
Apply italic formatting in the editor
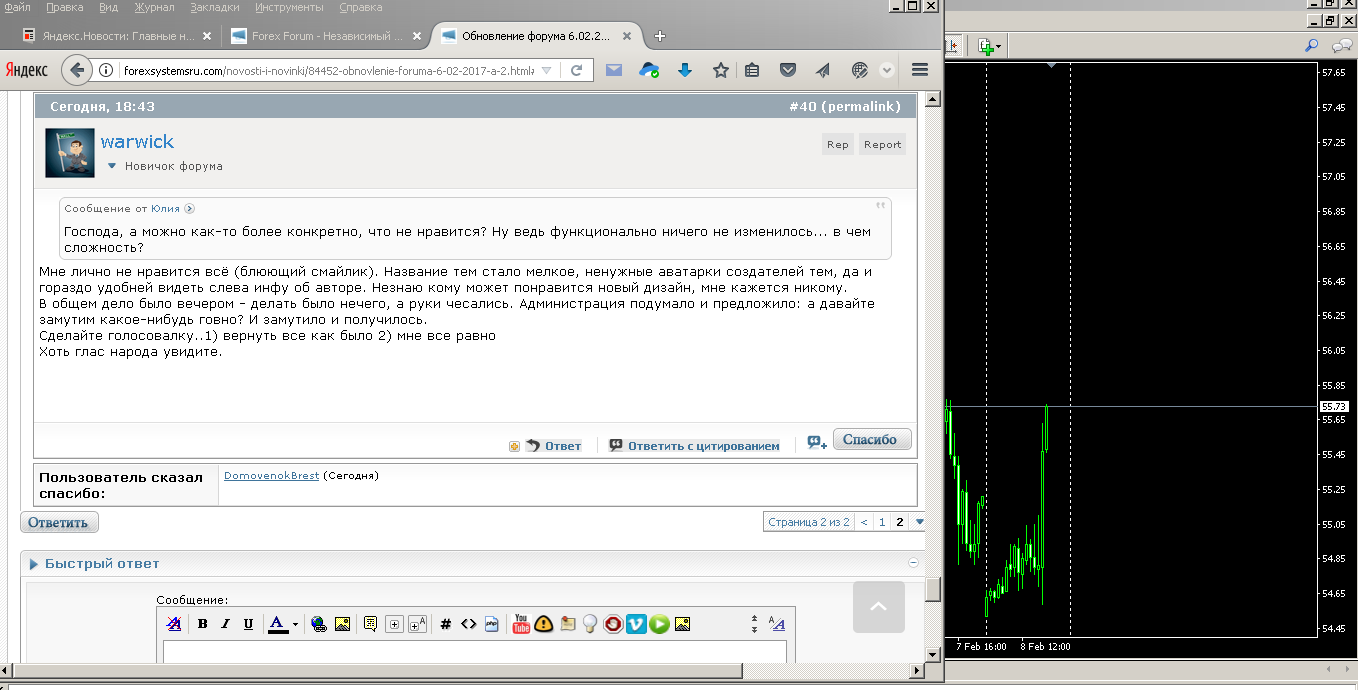pos(225,624)
